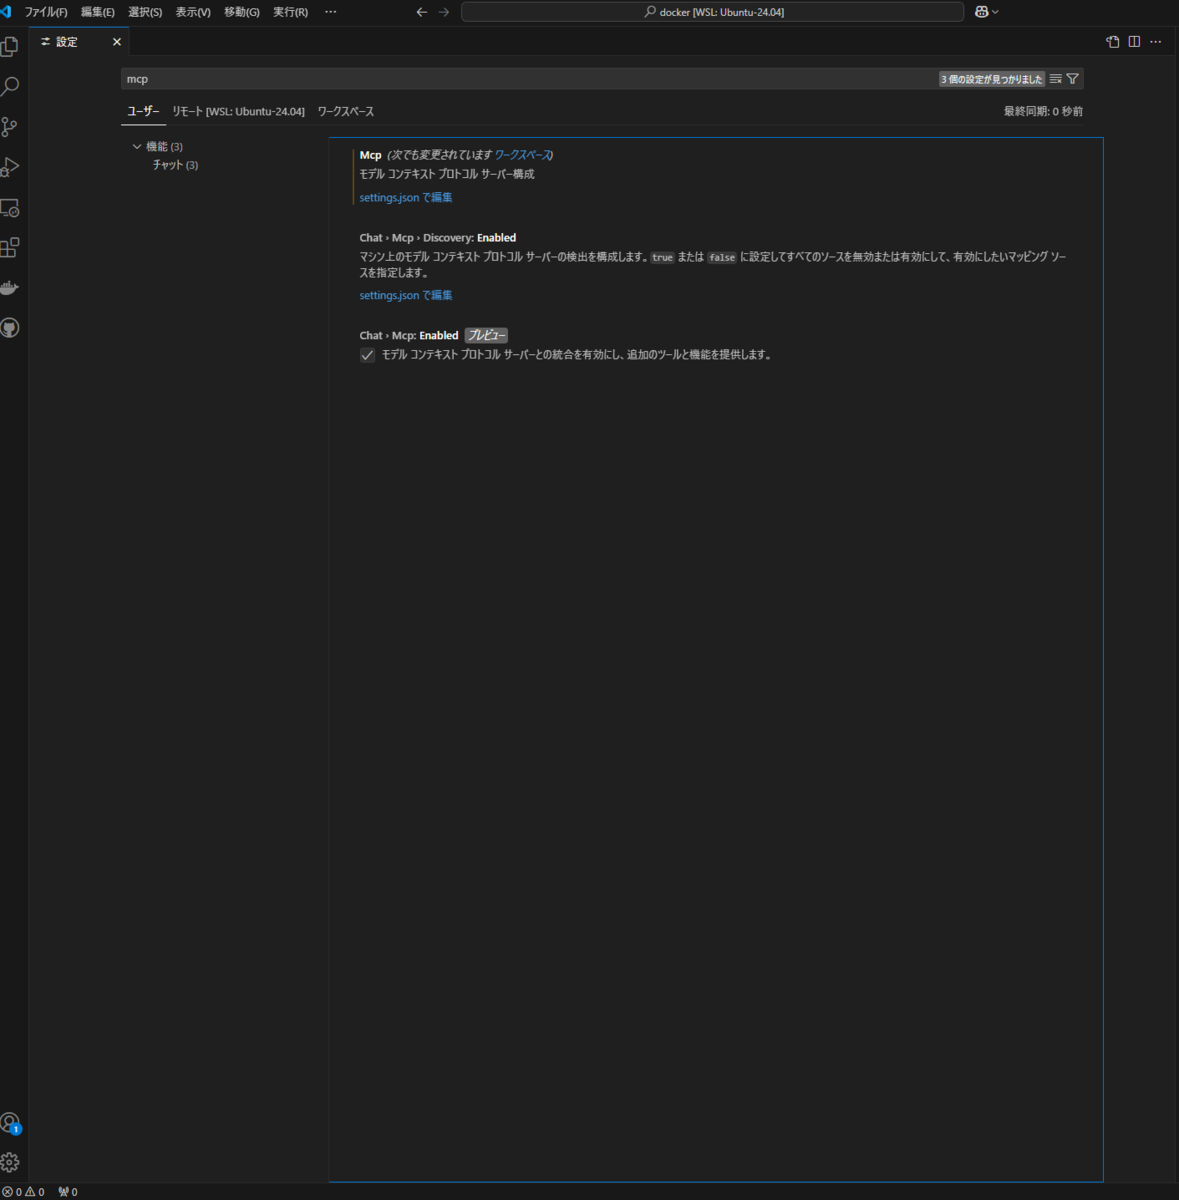
Task: Open the Docker extension view
Action: coord(11,288)
